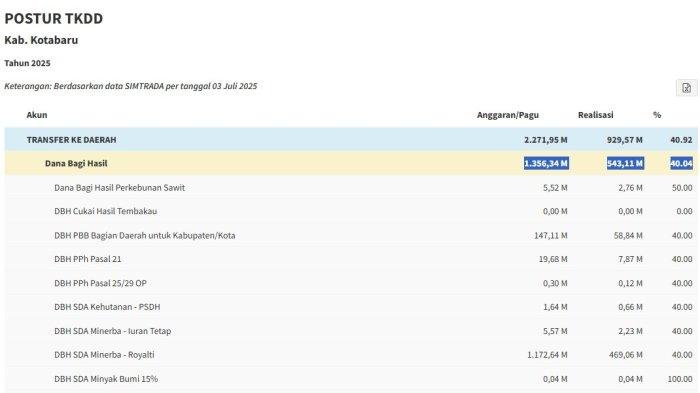This screenshot has height=393, width=700.
Task: Click DBH SDA Kehutanan - PSDH row
Action: 351,307
